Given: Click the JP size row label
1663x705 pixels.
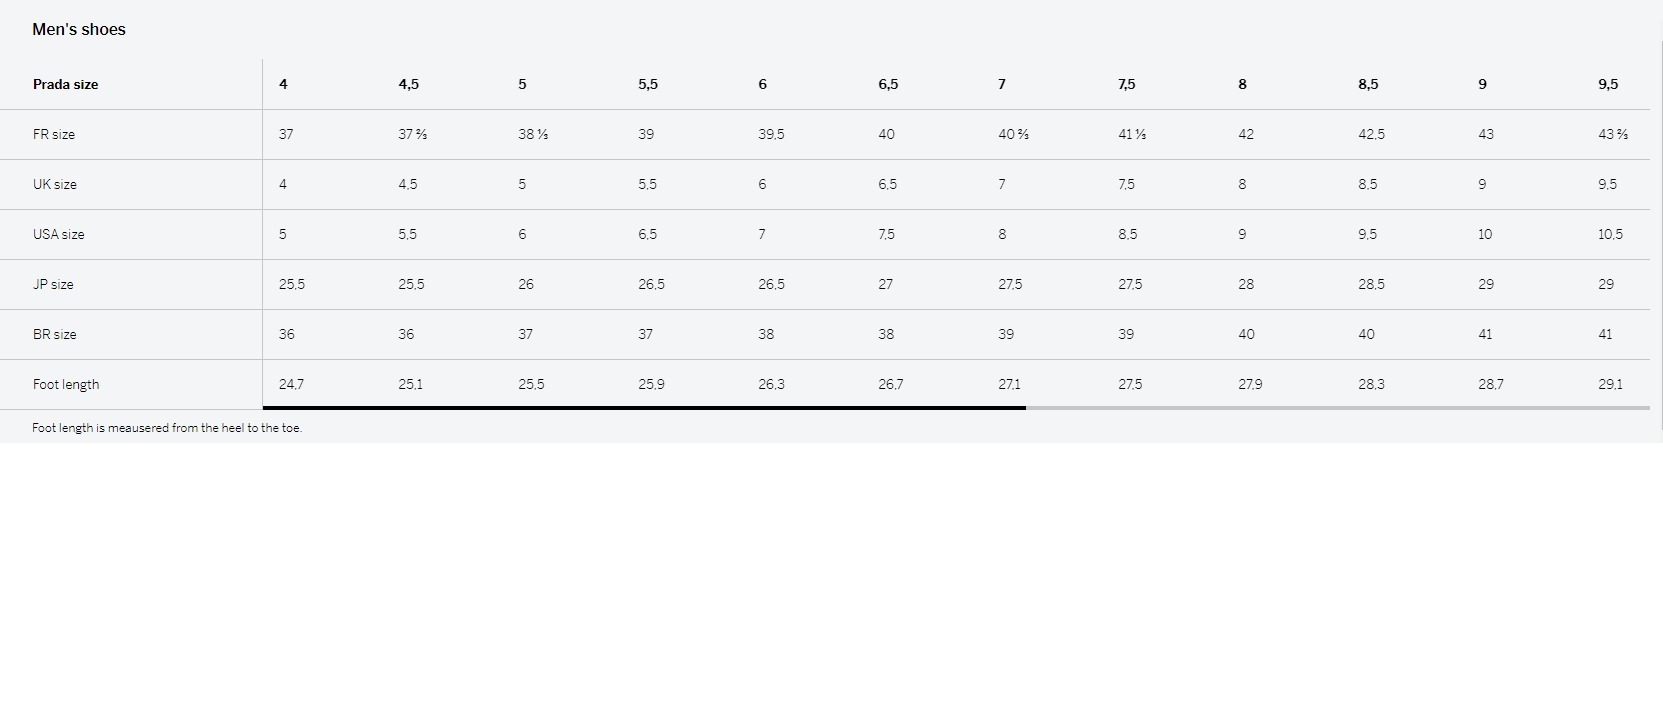Looking at the screenshot, I should pyautogui.click(x=53, y=284).
